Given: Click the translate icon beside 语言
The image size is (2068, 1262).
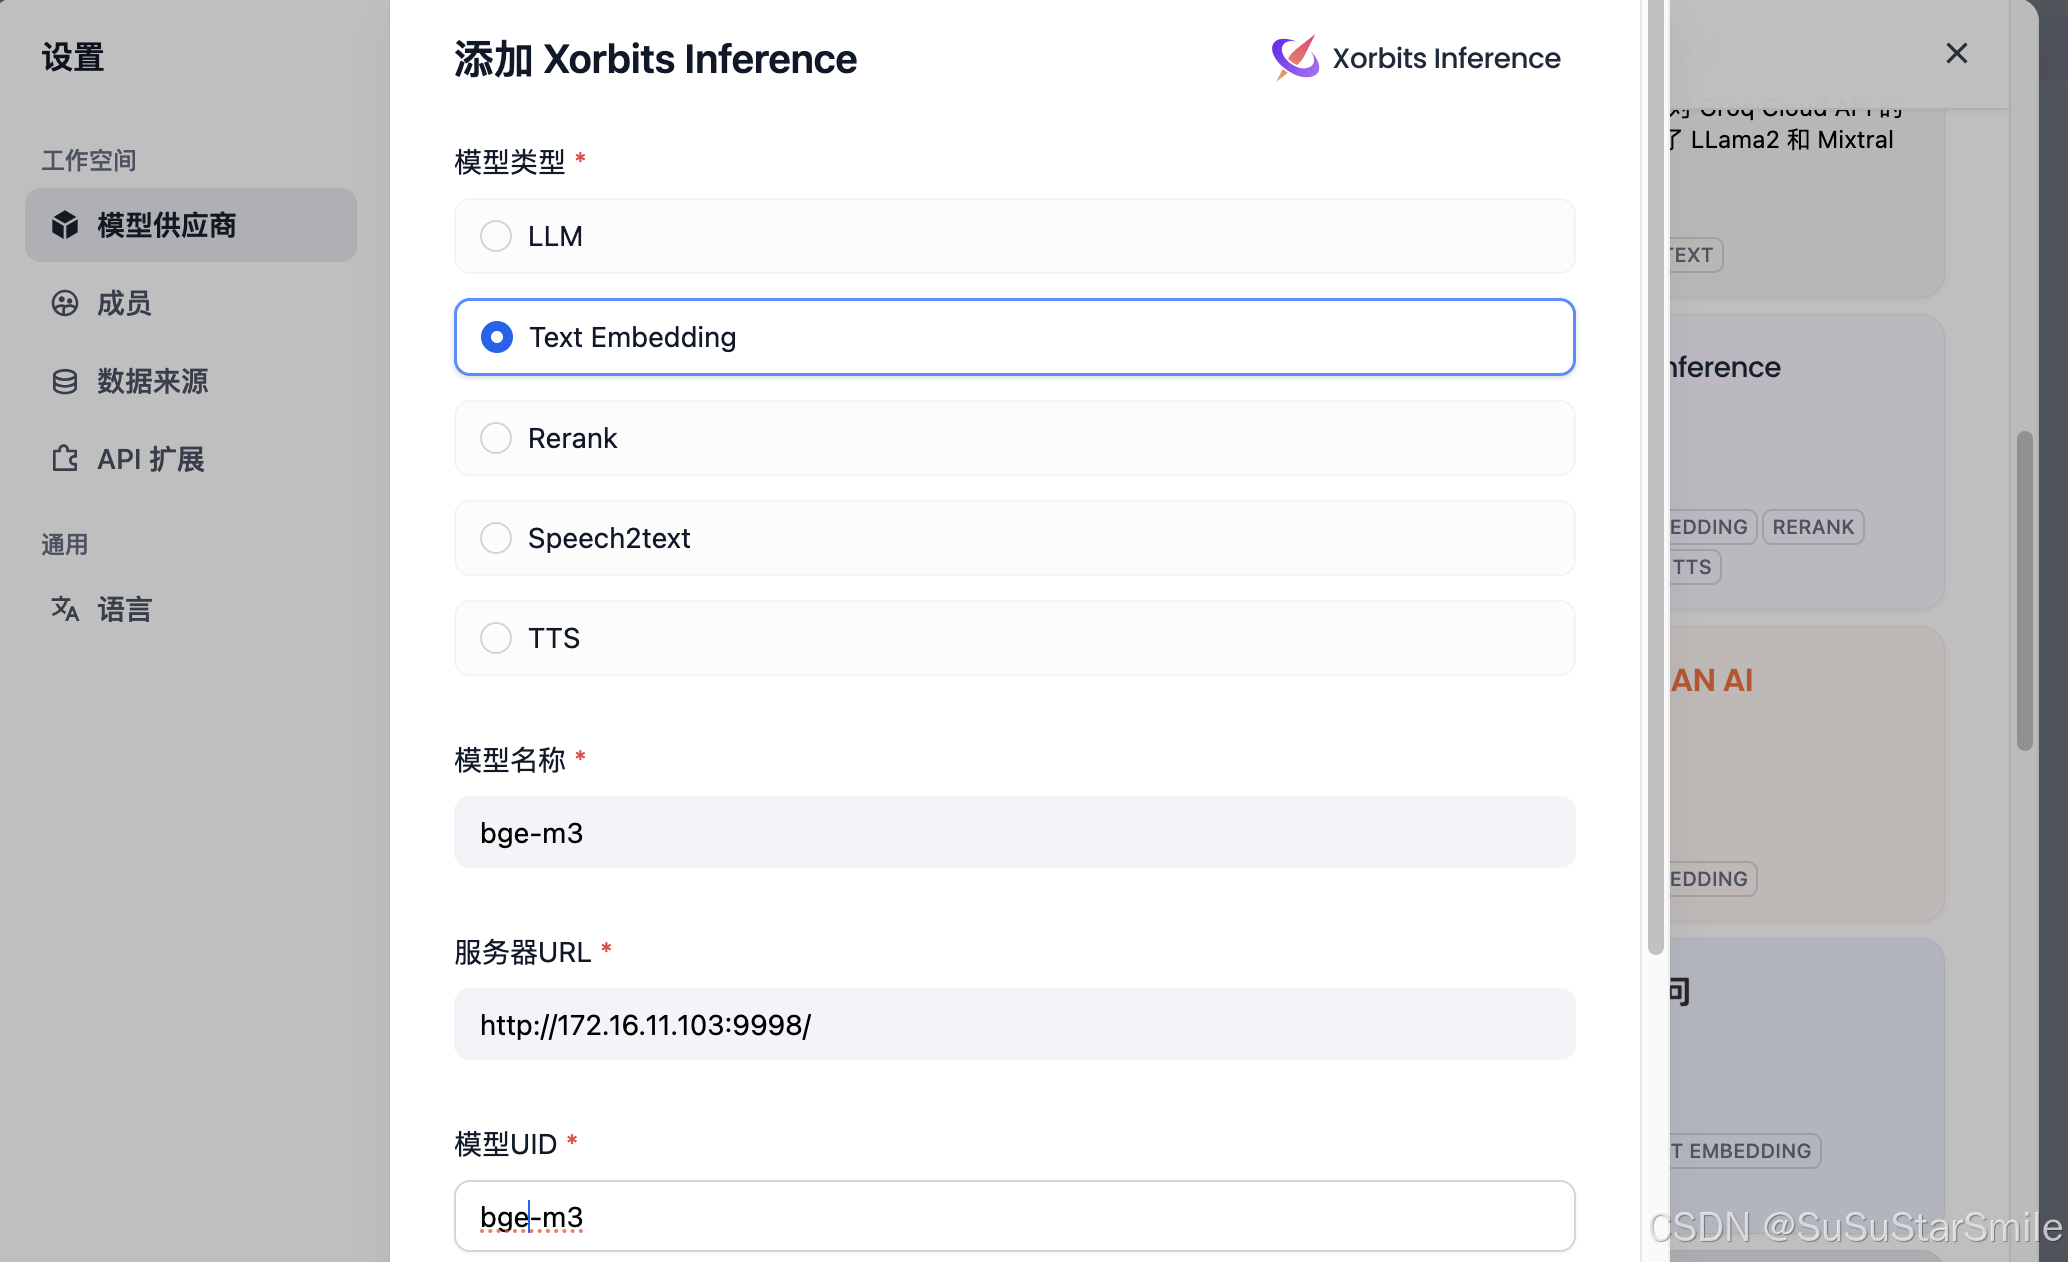Looking at the screenshot, I should point(65,609).
